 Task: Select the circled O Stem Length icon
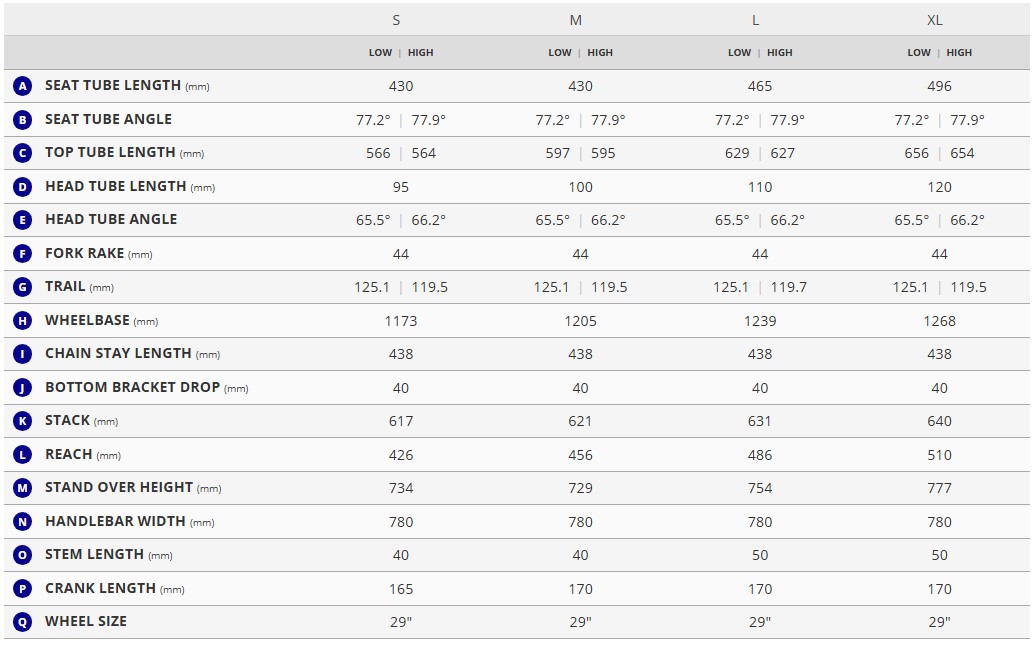(x=22, y=555)
